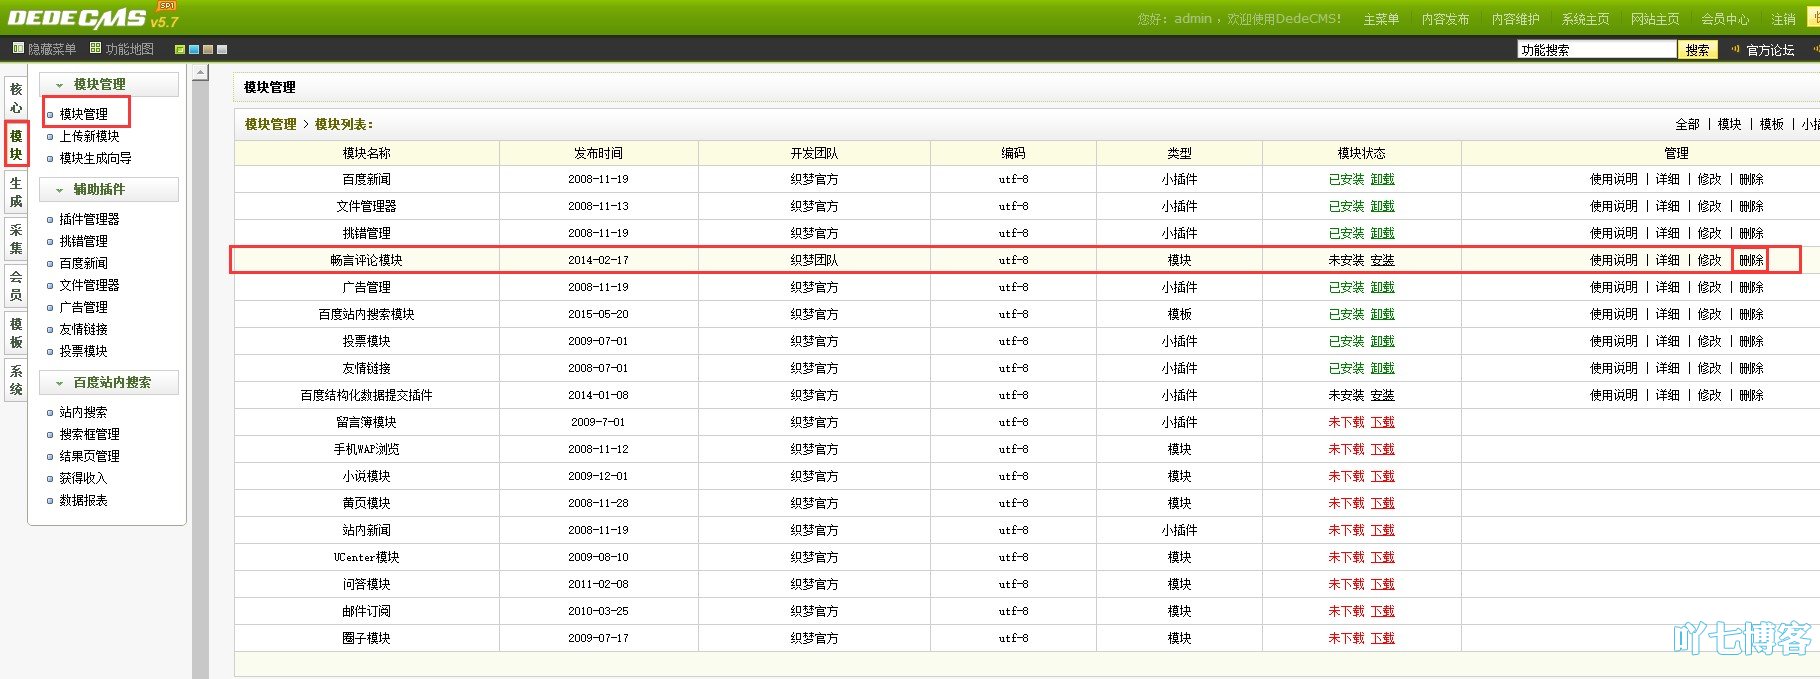Switch to the 核心 vertical tab
The width and height of the screenshot is (1820, 679).
click(16, 98)
